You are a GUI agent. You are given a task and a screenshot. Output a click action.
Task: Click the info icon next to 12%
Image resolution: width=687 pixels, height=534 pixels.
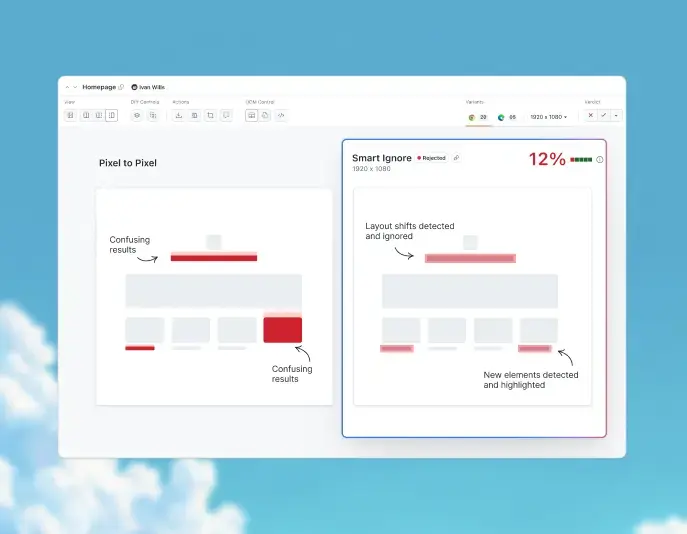coord(600,160)
